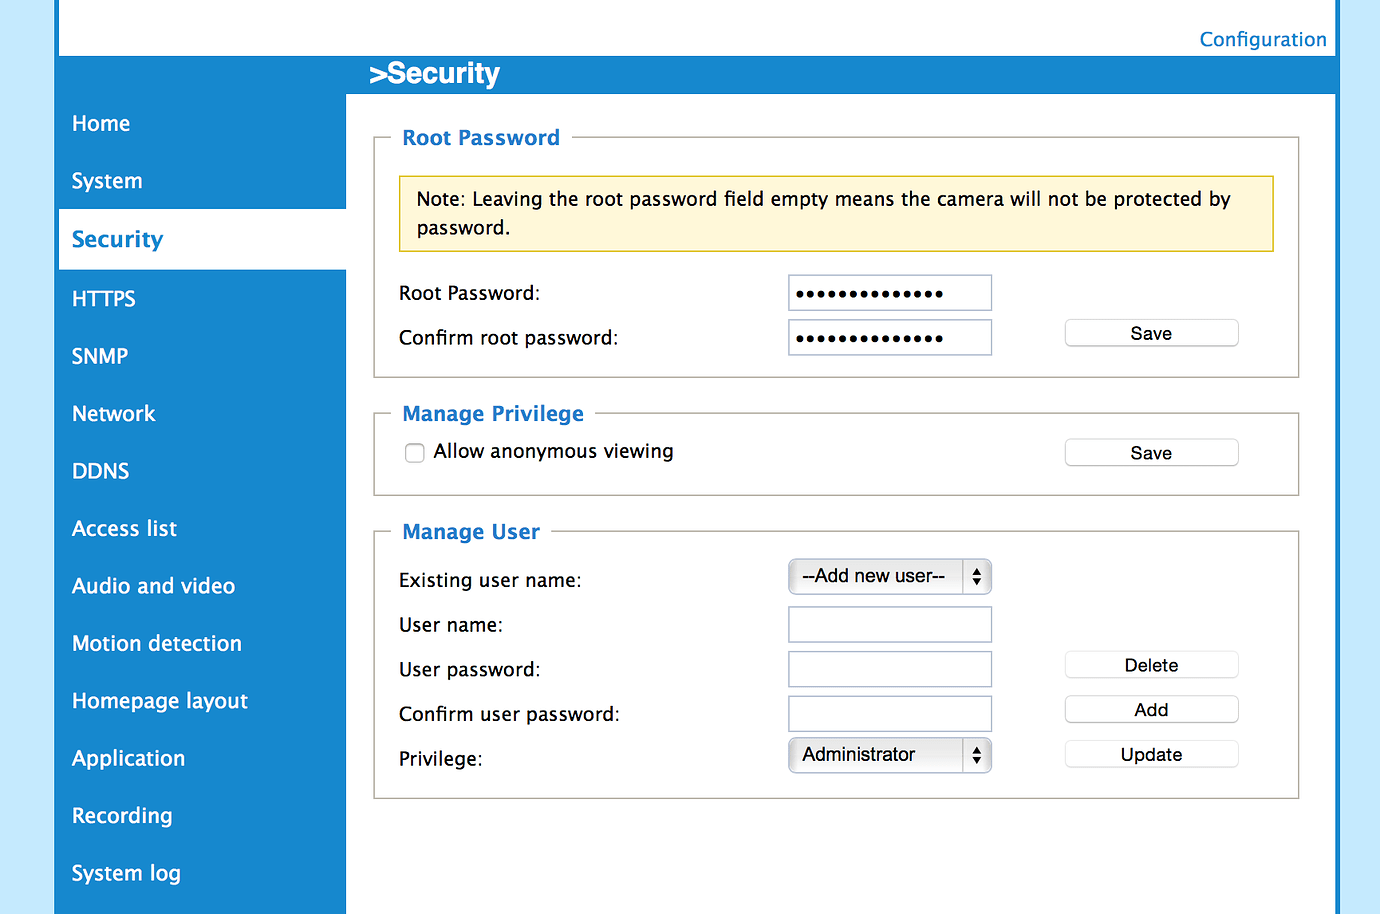Enable Allow anonymous viewing
Screen dimensions: 1380x914
pyautogui.click(x=414, y=452)
